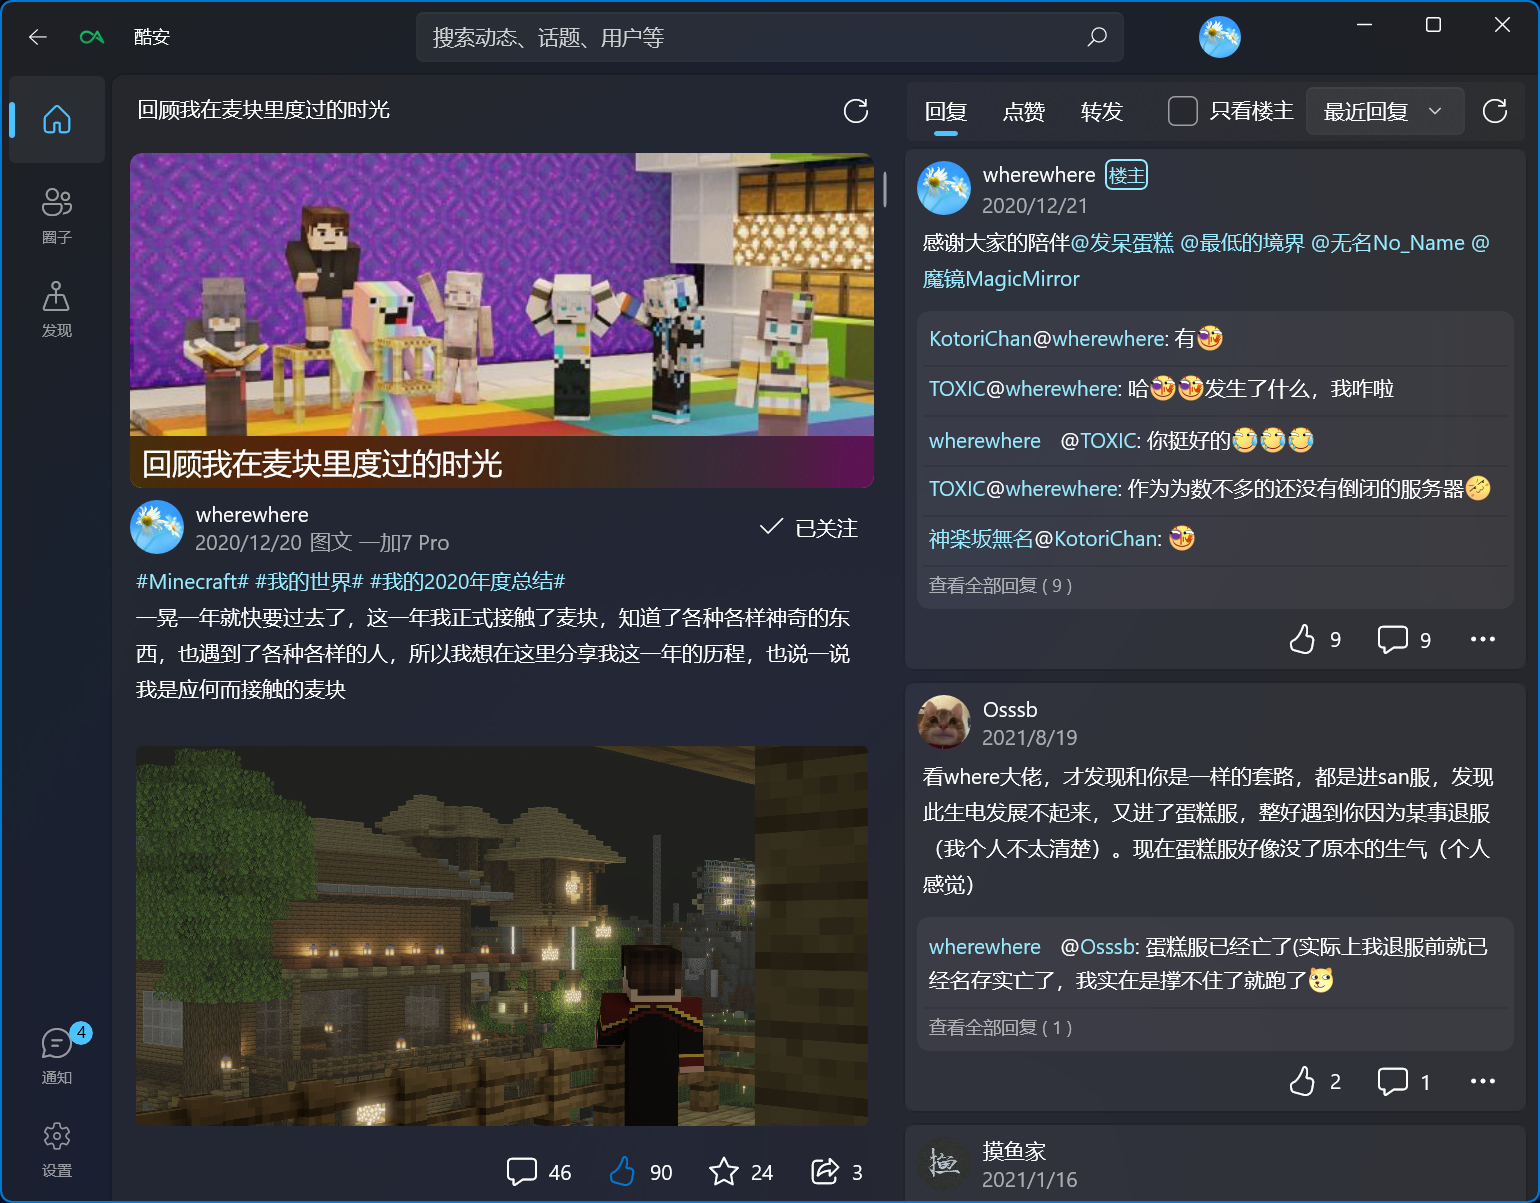Screen dimensions: 1540x1203
Task: Open the #我的世界# hashtag
Action: pyautogui.click(x=309, y=582)
